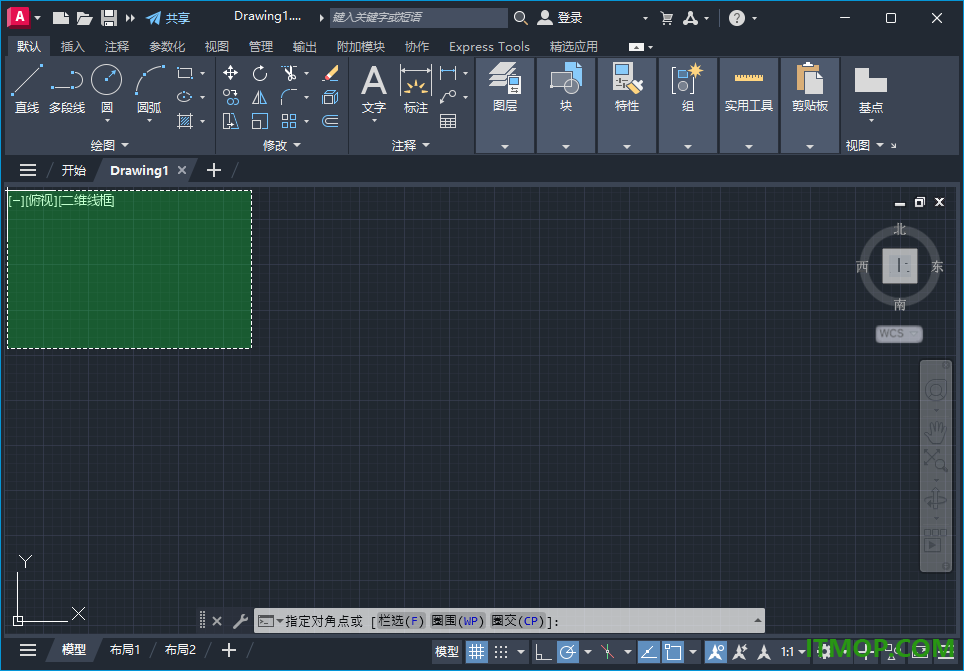Viewport: 964px width, 671px height.
Task: Open the Arc tool dropdown arrow
Action: [x=149, y=121]
